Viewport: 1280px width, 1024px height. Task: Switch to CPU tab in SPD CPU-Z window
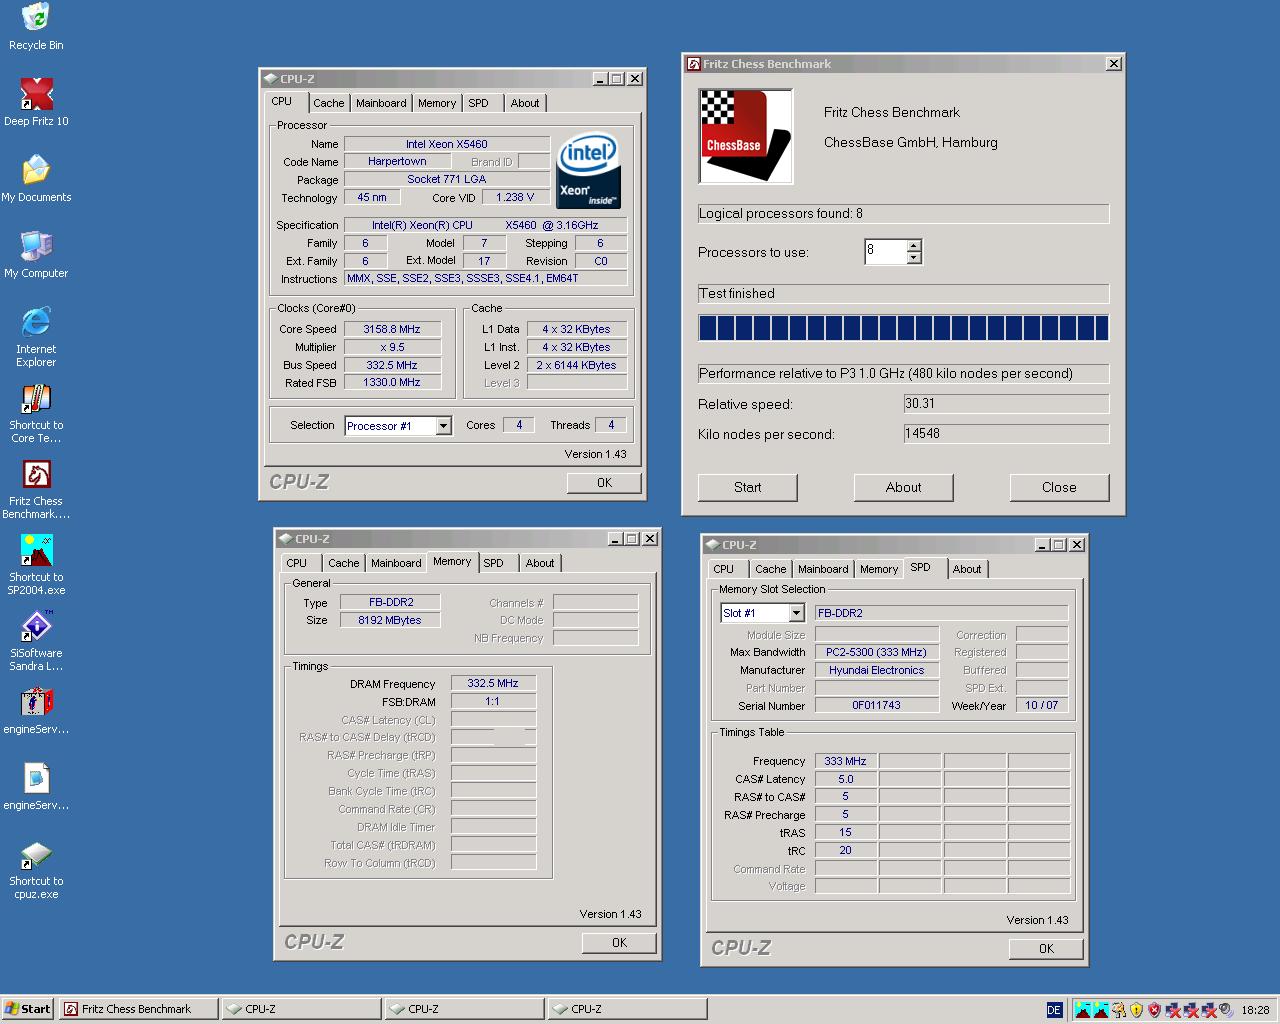coord(724,569)
